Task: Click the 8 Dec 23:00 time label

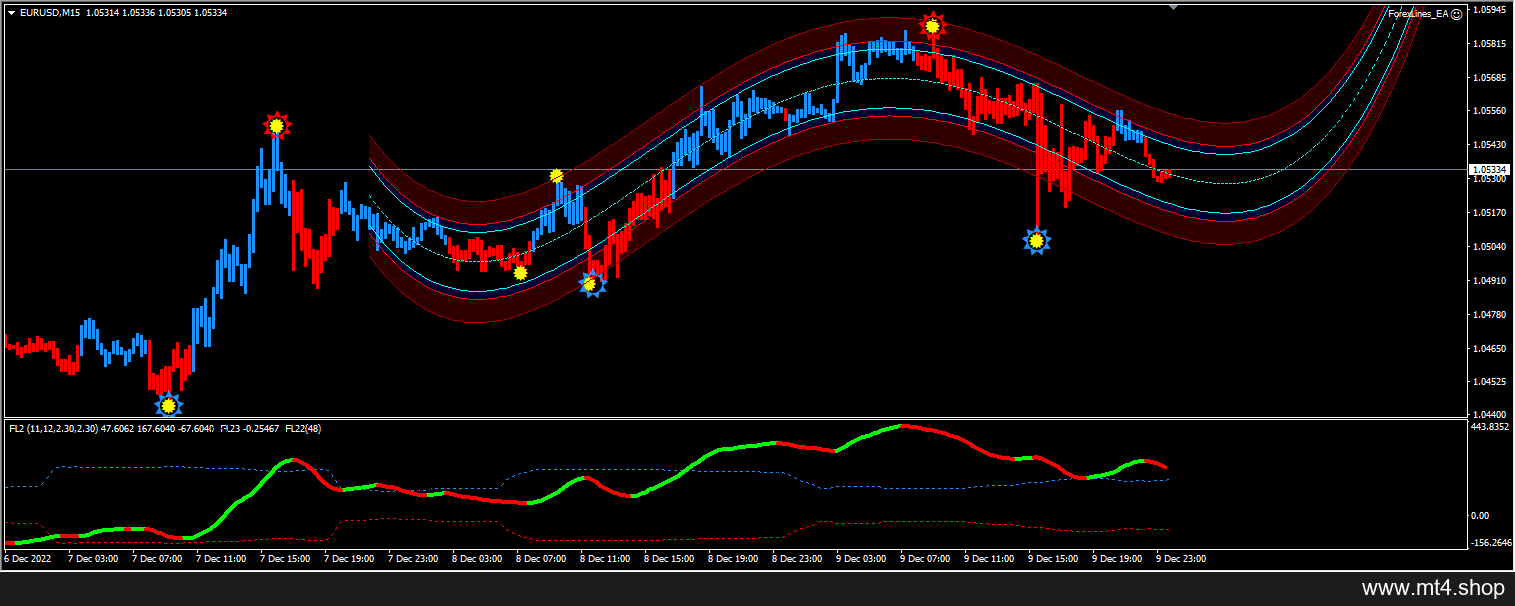Action: click(797, 559)
